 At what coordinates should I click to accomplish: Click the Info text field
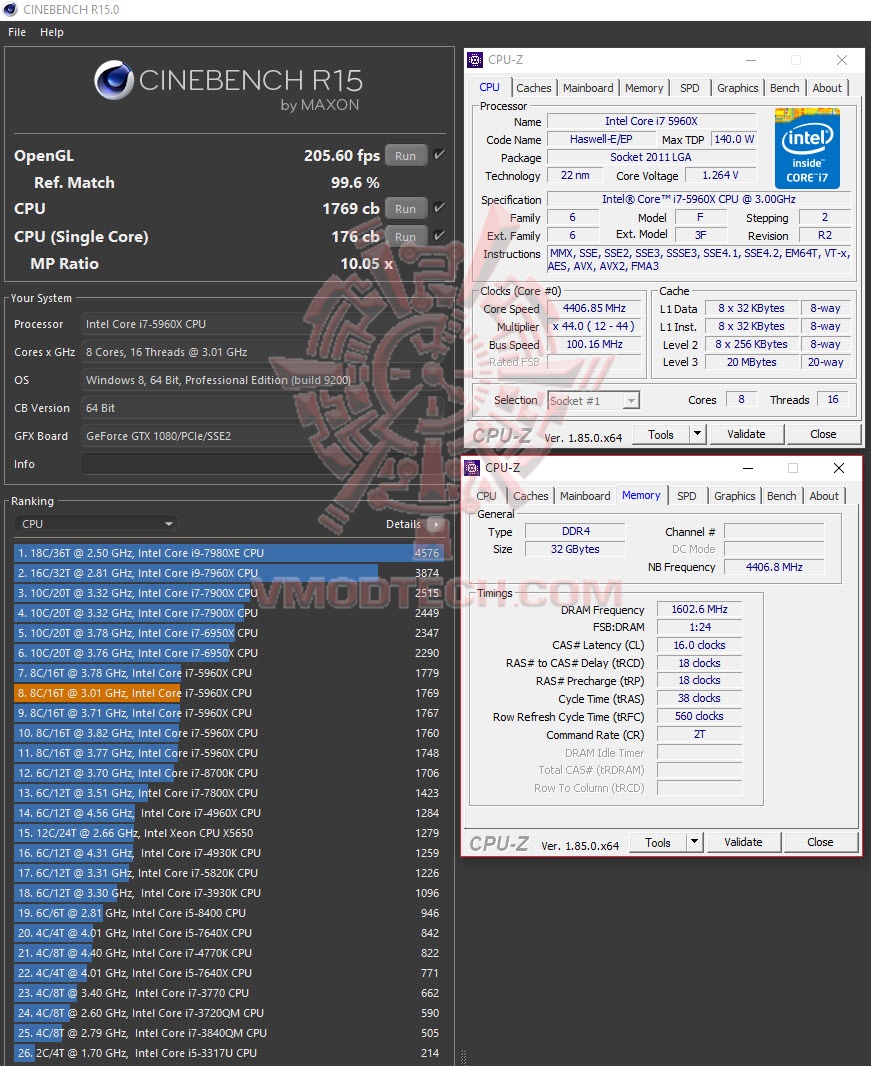click(x=264, y=464)
